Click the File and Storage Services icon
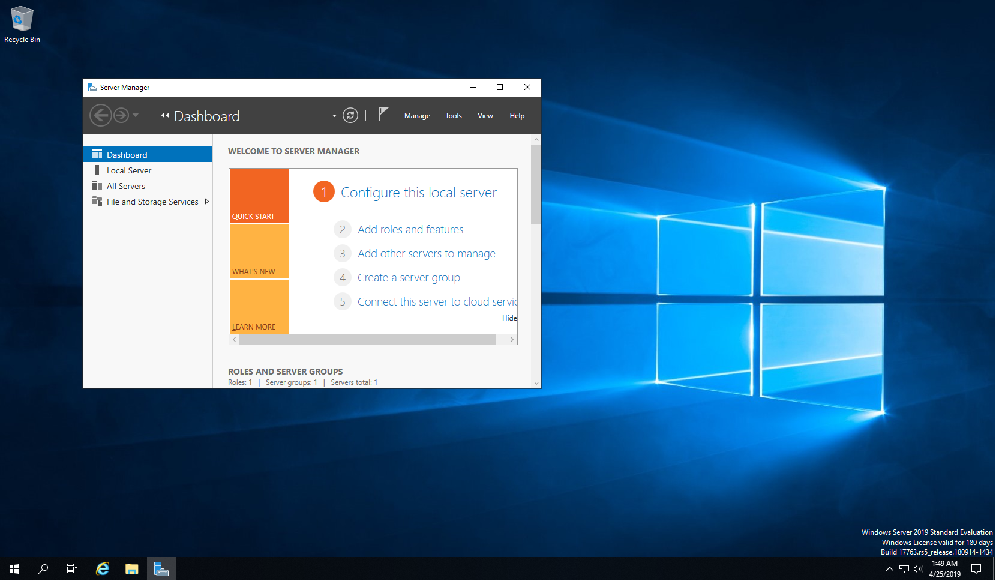Image resolution: width=995 pixels, height=580 pixels. [x=96, y=201]
